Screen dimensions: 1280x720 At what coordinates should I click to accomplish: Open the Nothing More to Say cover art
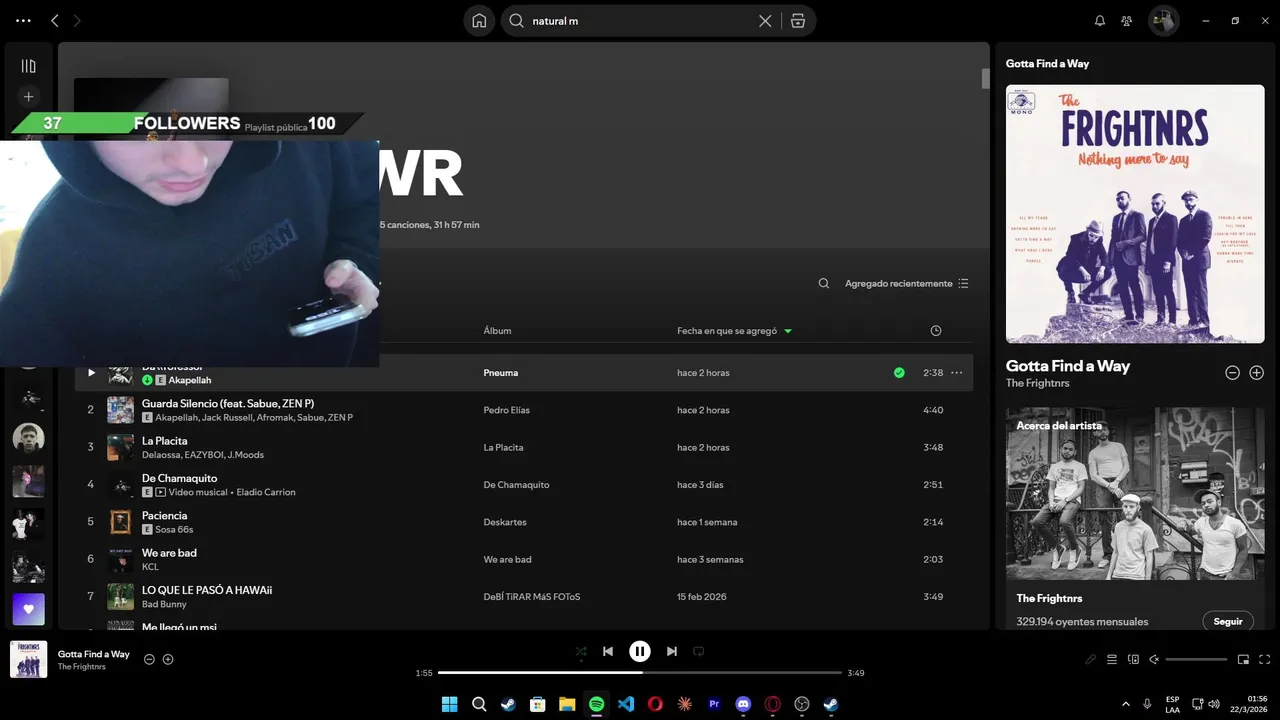coord(1135,214)
